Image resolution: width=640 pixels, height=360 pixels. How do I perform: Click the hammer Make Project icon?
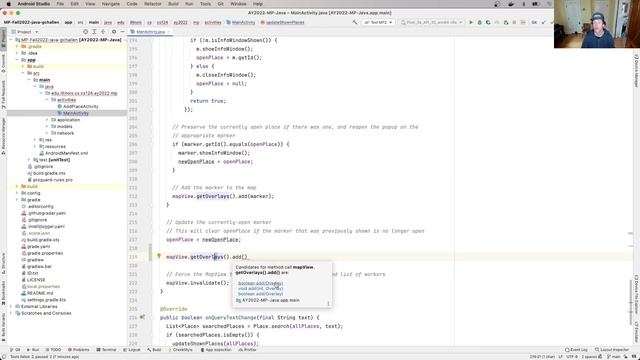354,22
